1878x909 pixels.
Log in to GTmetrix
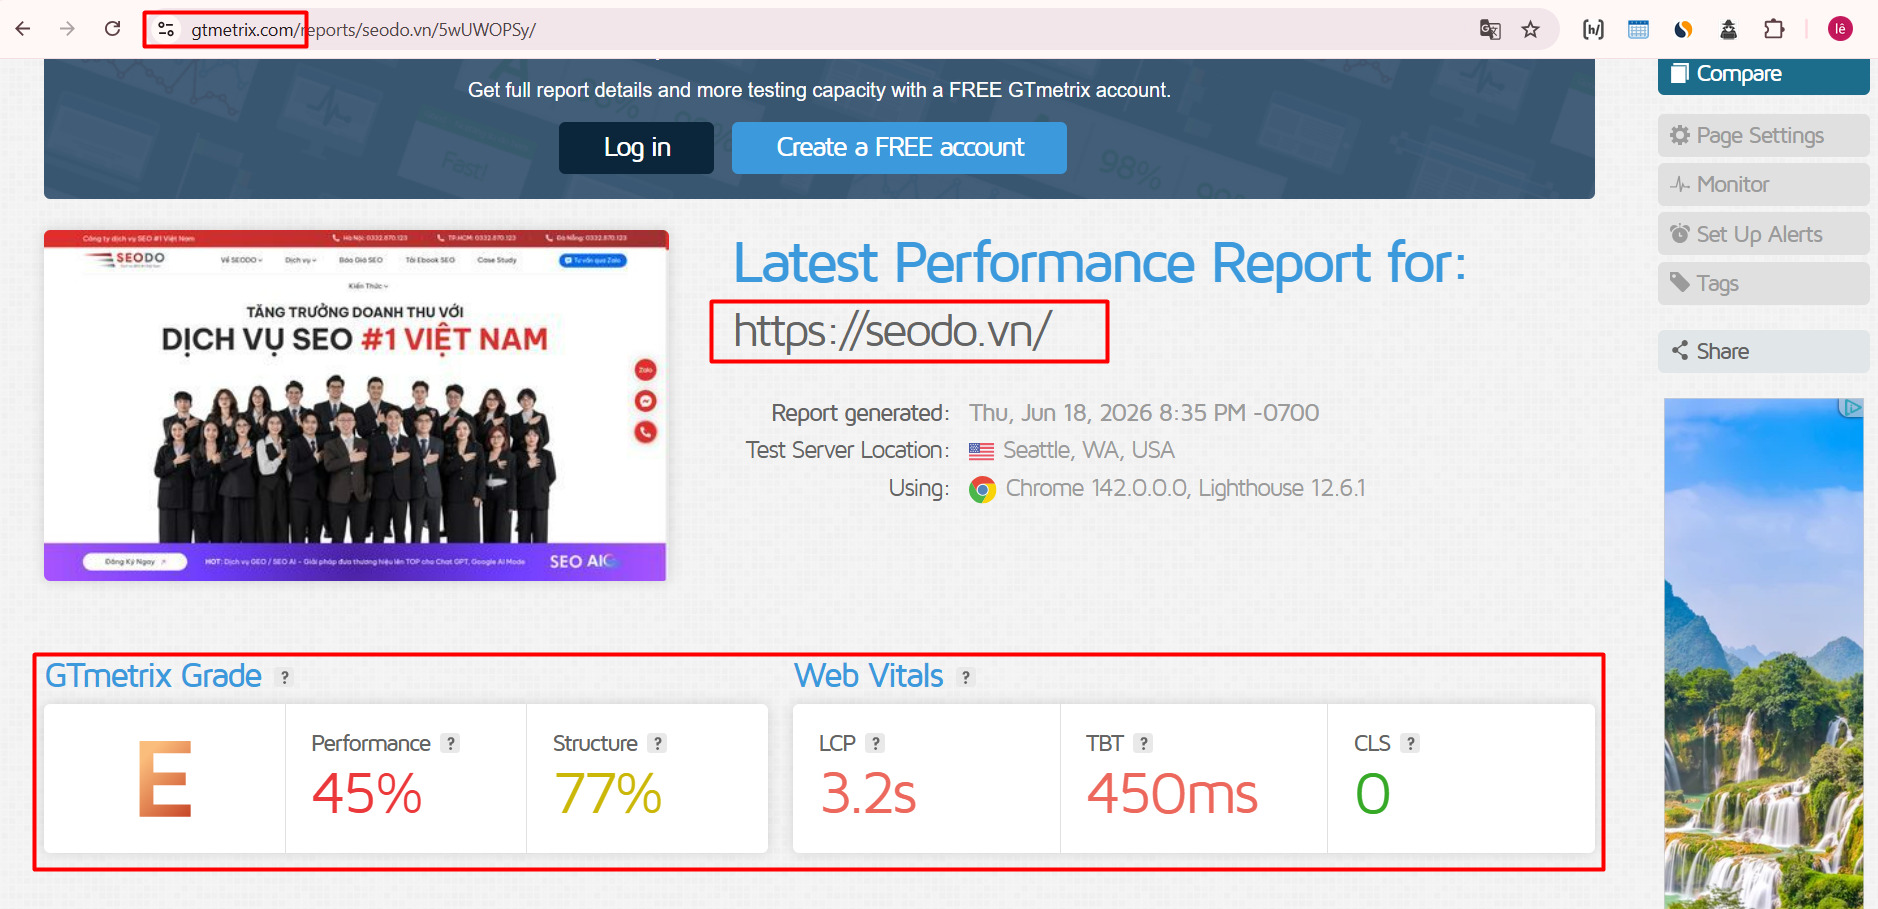[636, 148]
